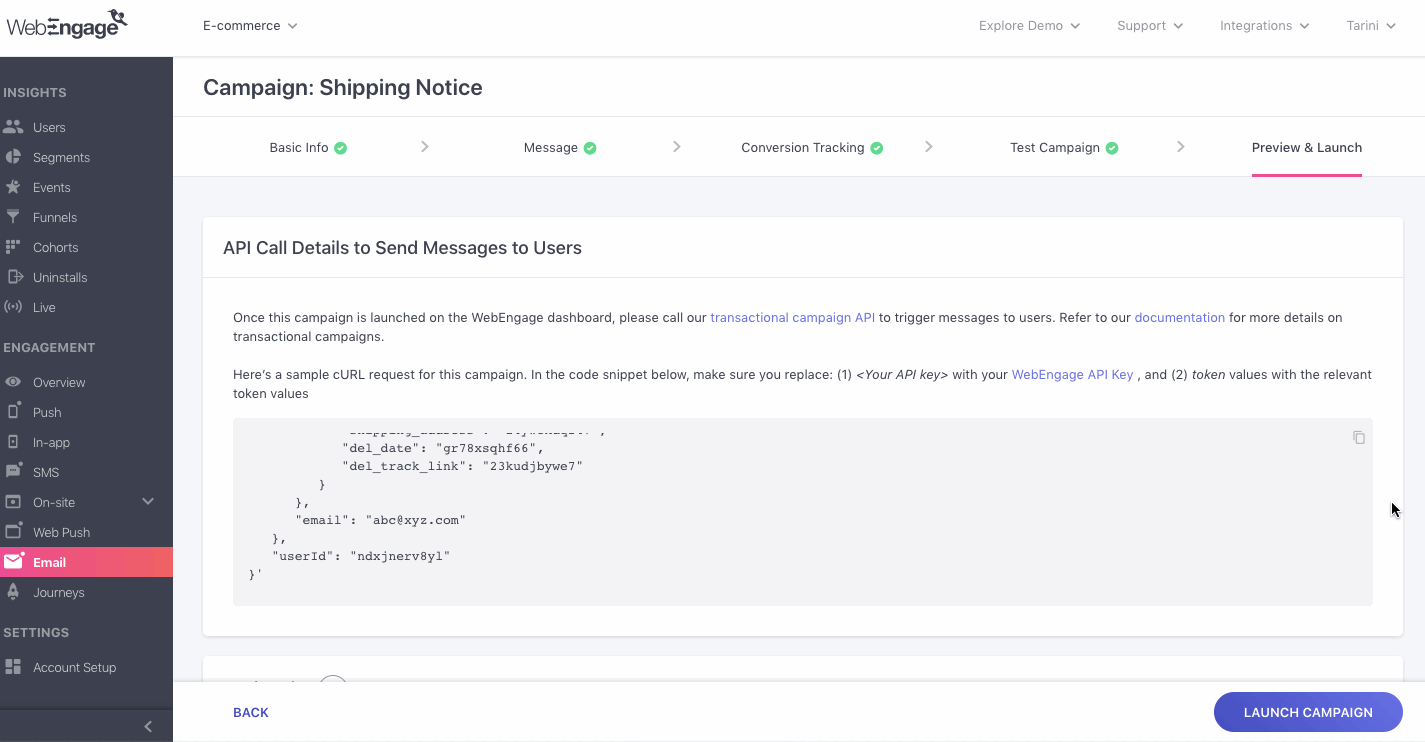Select the Users menu label
The image size is (1425, 742).
coord(49,128)
